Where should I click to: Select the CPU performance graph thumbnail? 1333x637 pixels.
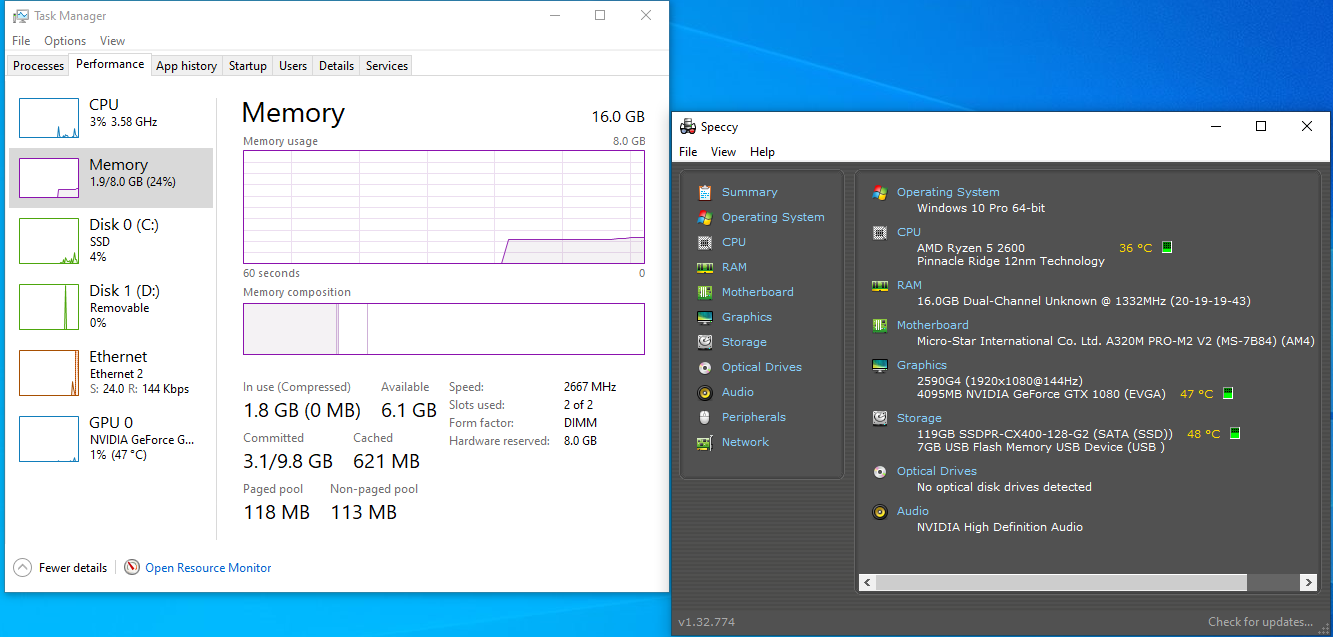coord(49,118)
